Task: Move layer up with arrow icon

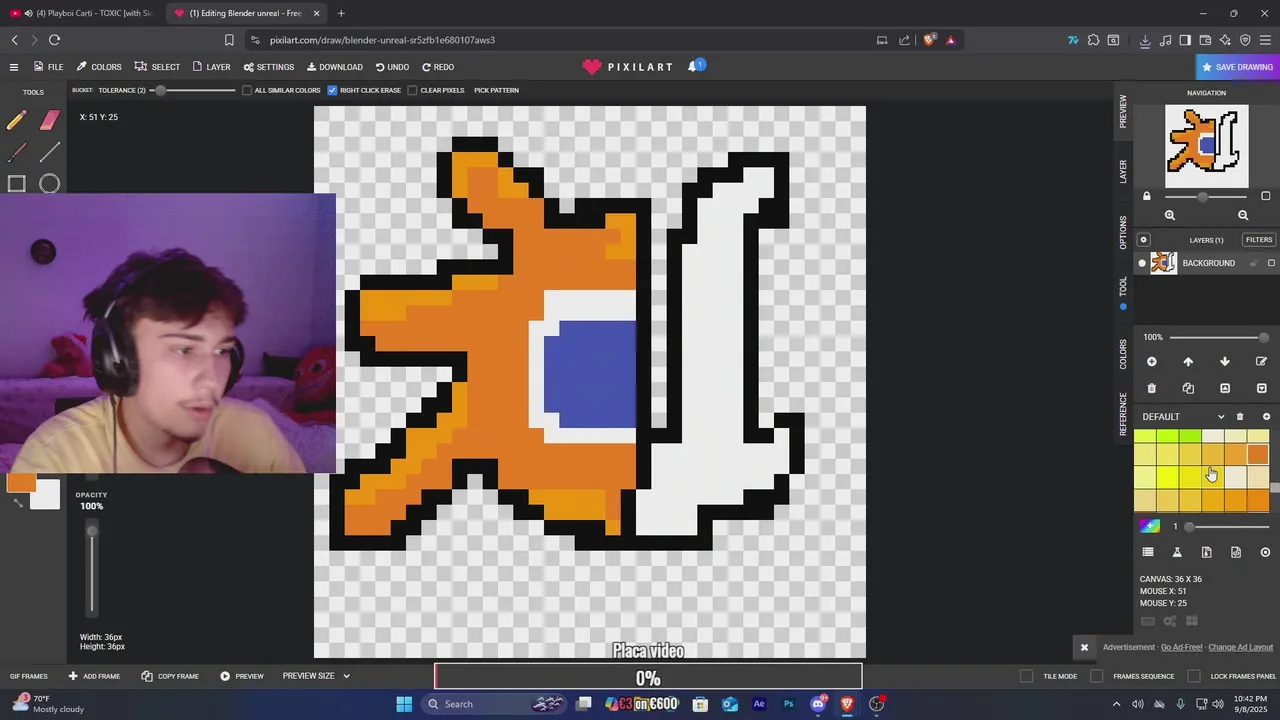Action: (x=1188, y=361)
